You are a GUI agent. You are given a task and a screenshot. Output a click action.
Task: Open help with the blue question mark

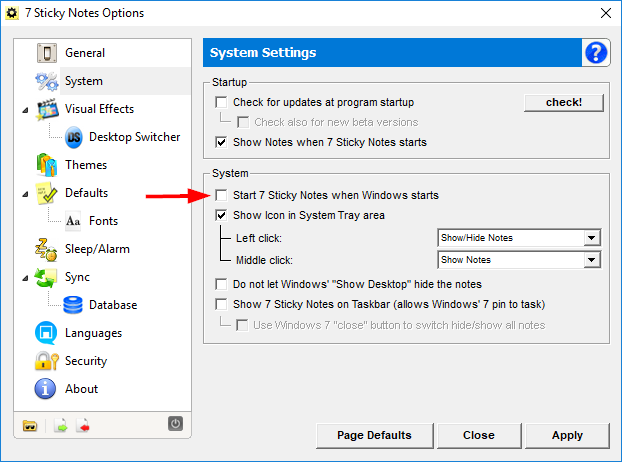(x=596, y=53)
